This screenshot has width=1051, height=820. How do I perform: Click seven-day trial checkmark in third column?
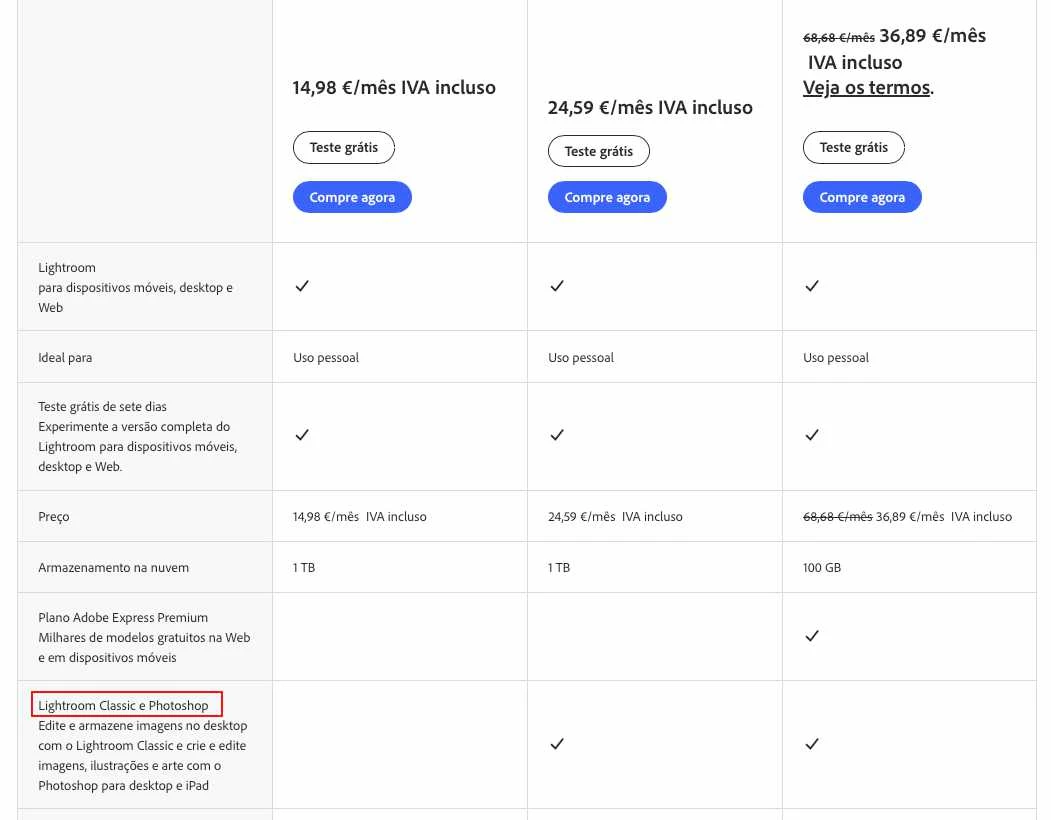tap(812, 435)
